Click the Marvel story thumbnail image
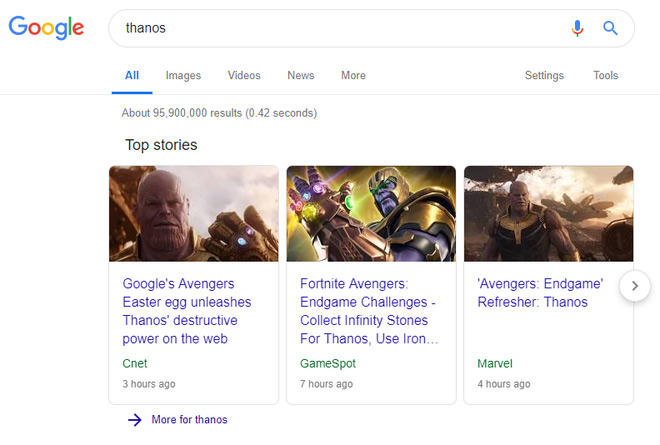This screenshot has height=445, width=660. [x=548, y=214]
